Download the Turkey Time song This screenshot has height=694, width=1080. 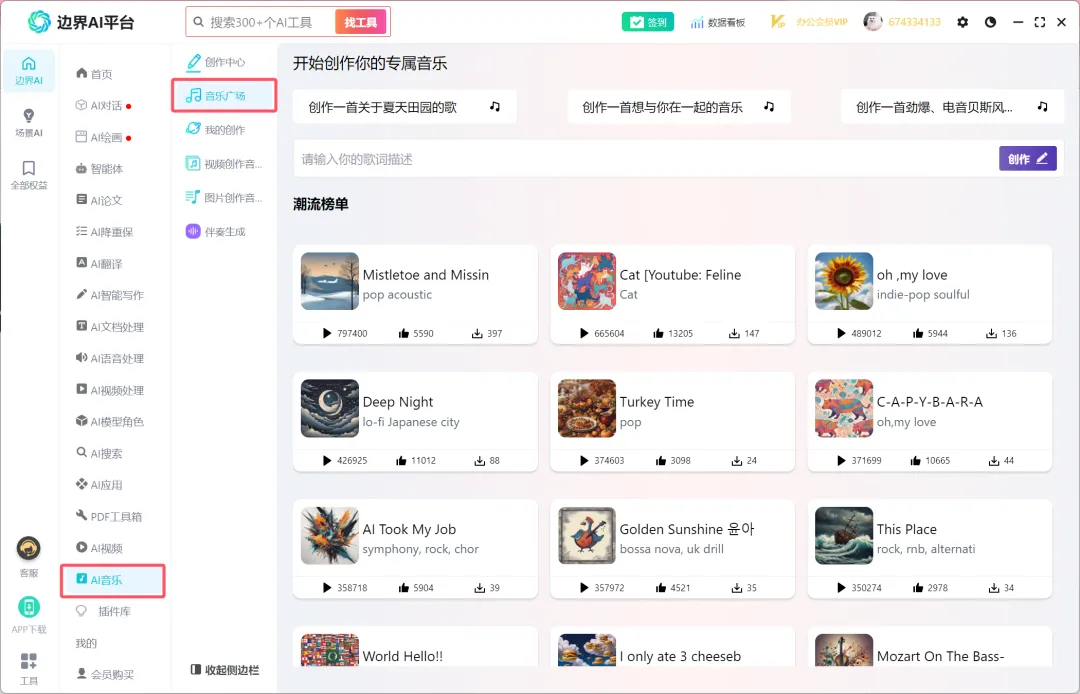tap(736, 461)
